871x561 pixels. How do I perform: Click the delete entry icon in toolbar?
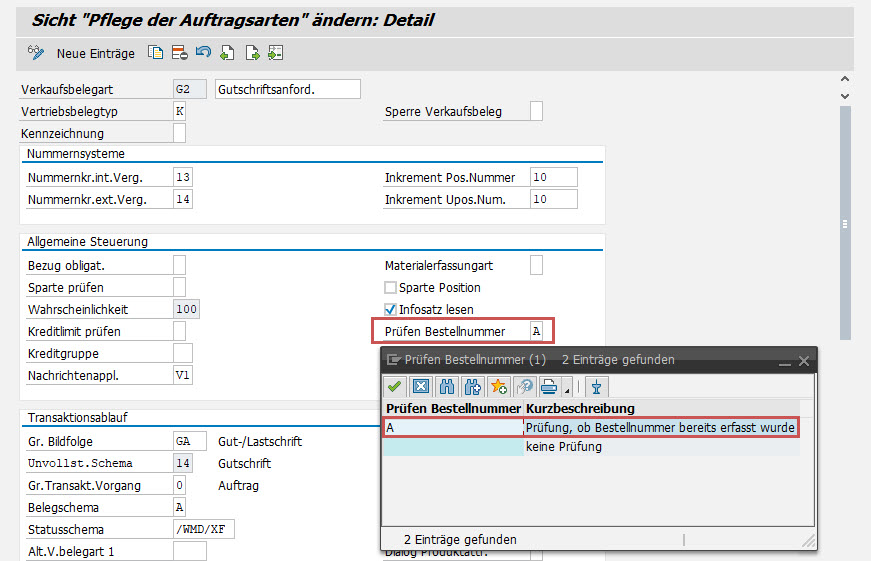179,53
